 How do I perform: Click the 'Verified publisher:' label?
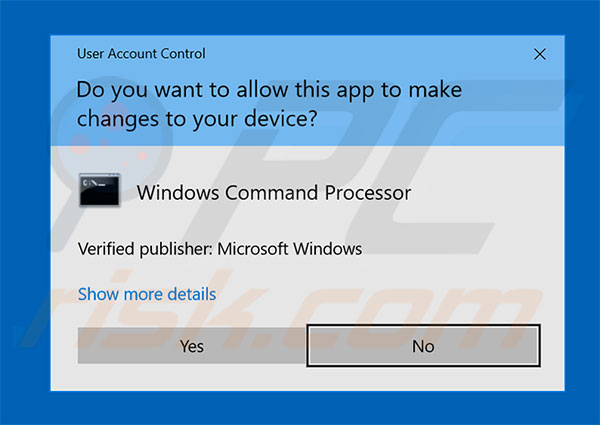pos(145,249)
